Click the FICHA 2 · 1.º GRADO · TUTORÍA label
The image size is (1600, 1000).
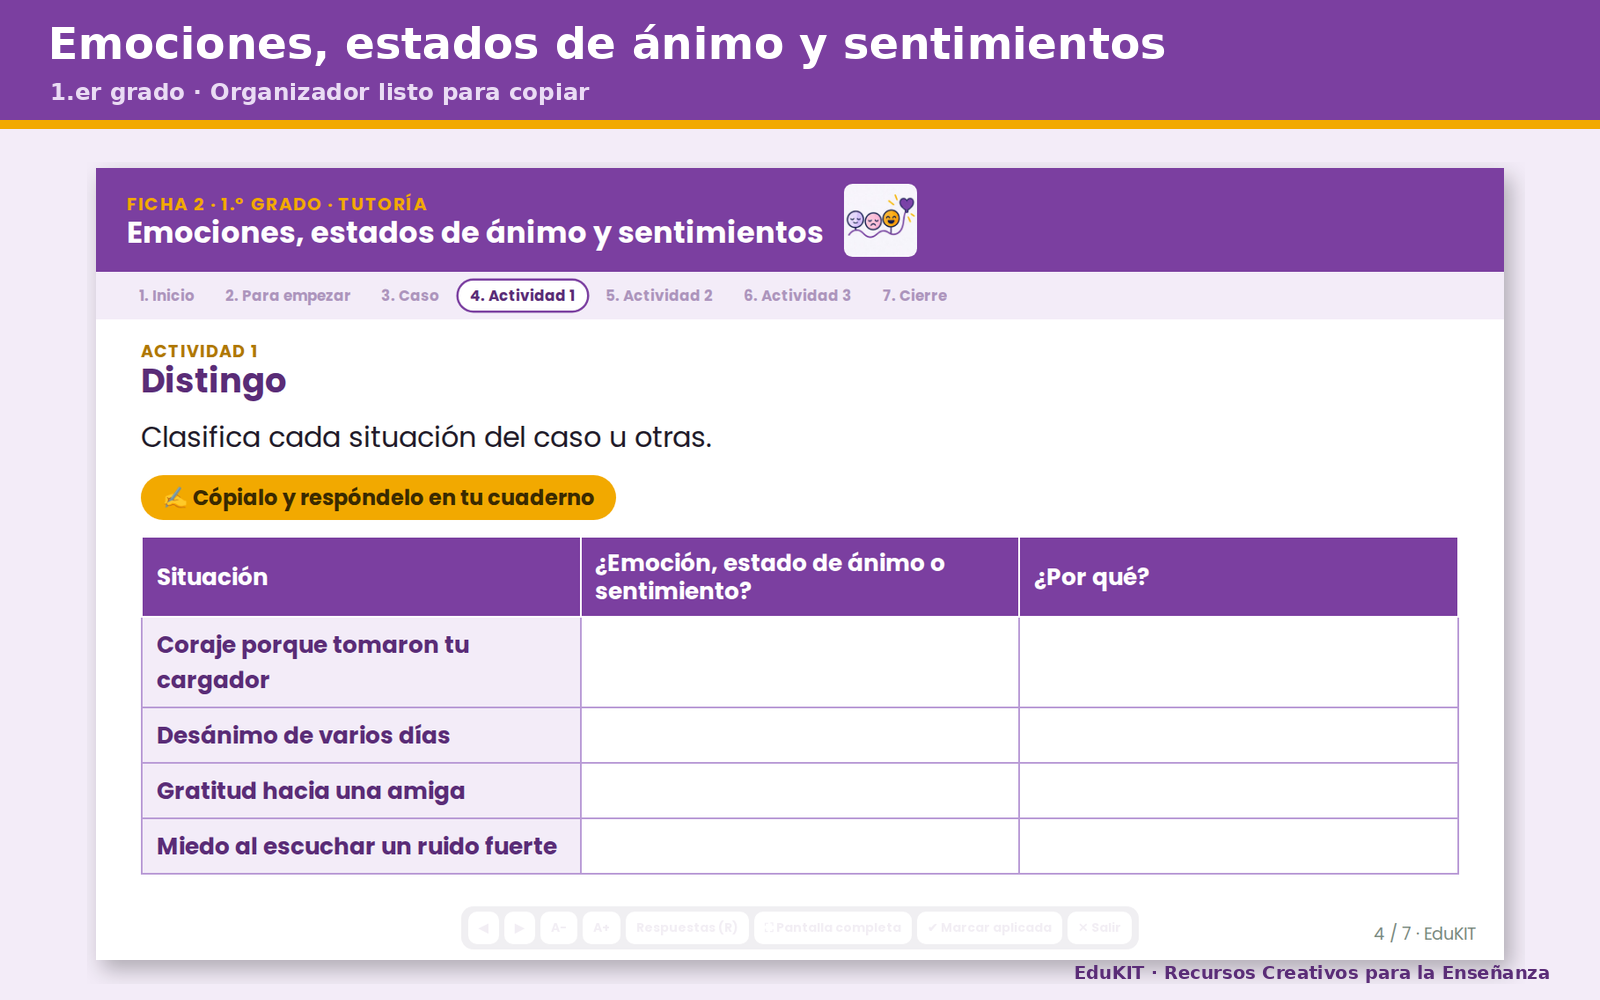(x=277, y=204)
